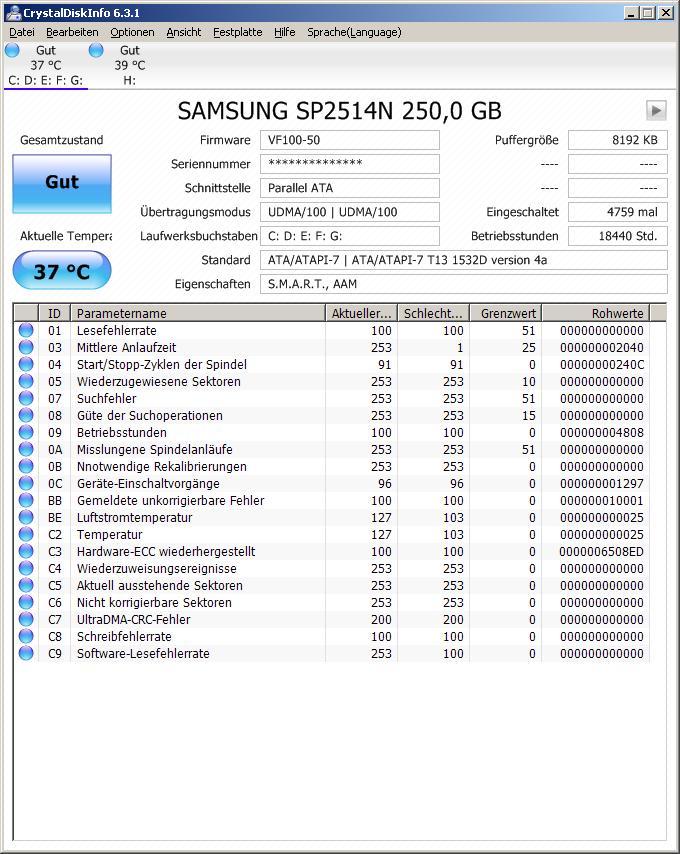This screenshot has height=854, width=680.
Task: Click status icon of Lesefehlerrate row
Action: [26, 330]
